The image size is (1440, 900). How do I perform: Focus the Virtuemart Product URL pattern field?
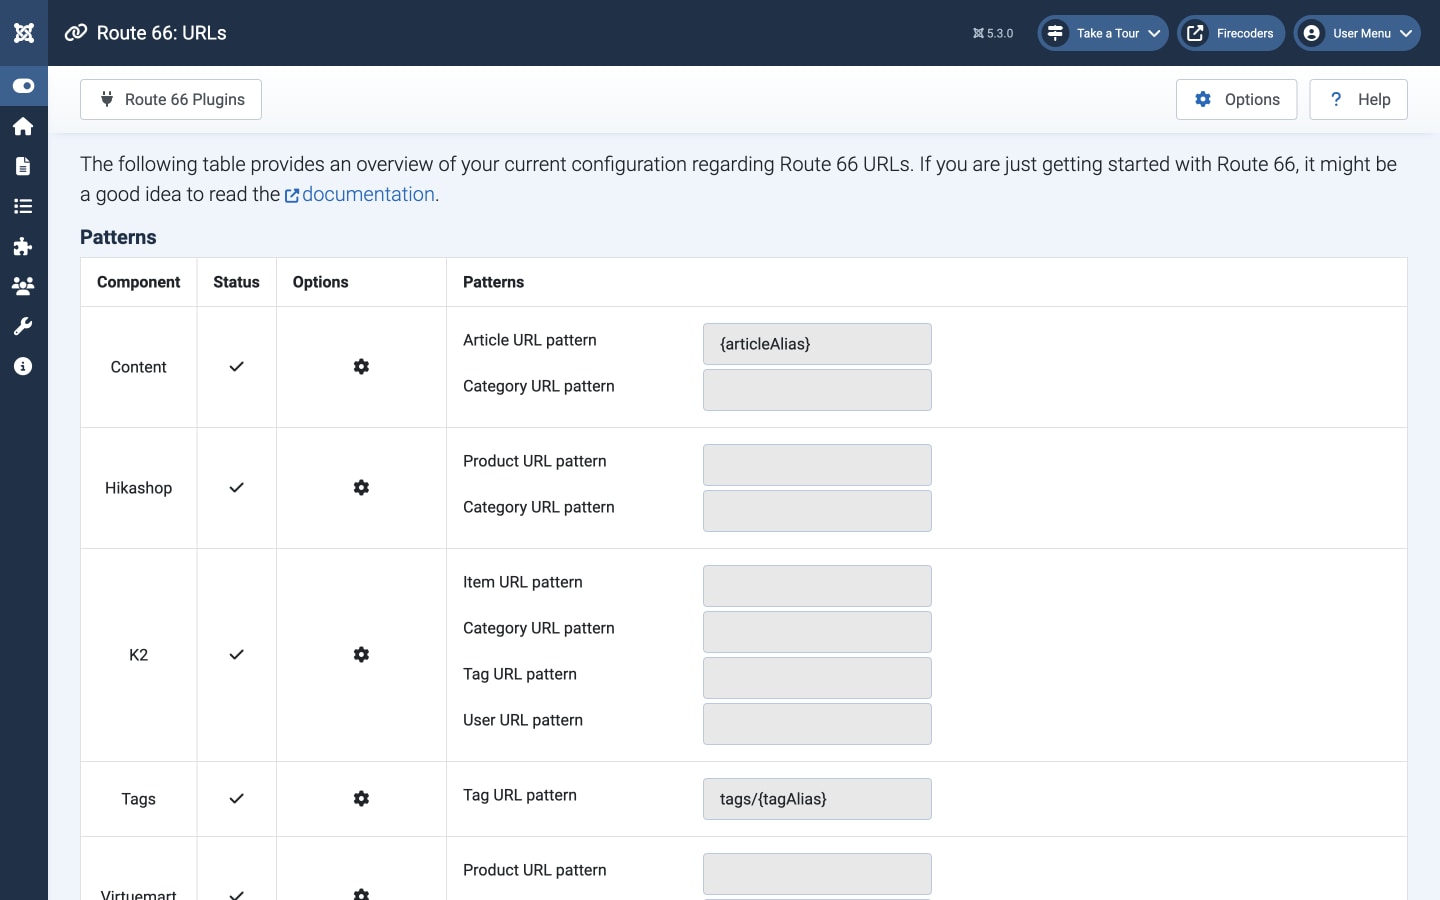click(x=817, y=874)
